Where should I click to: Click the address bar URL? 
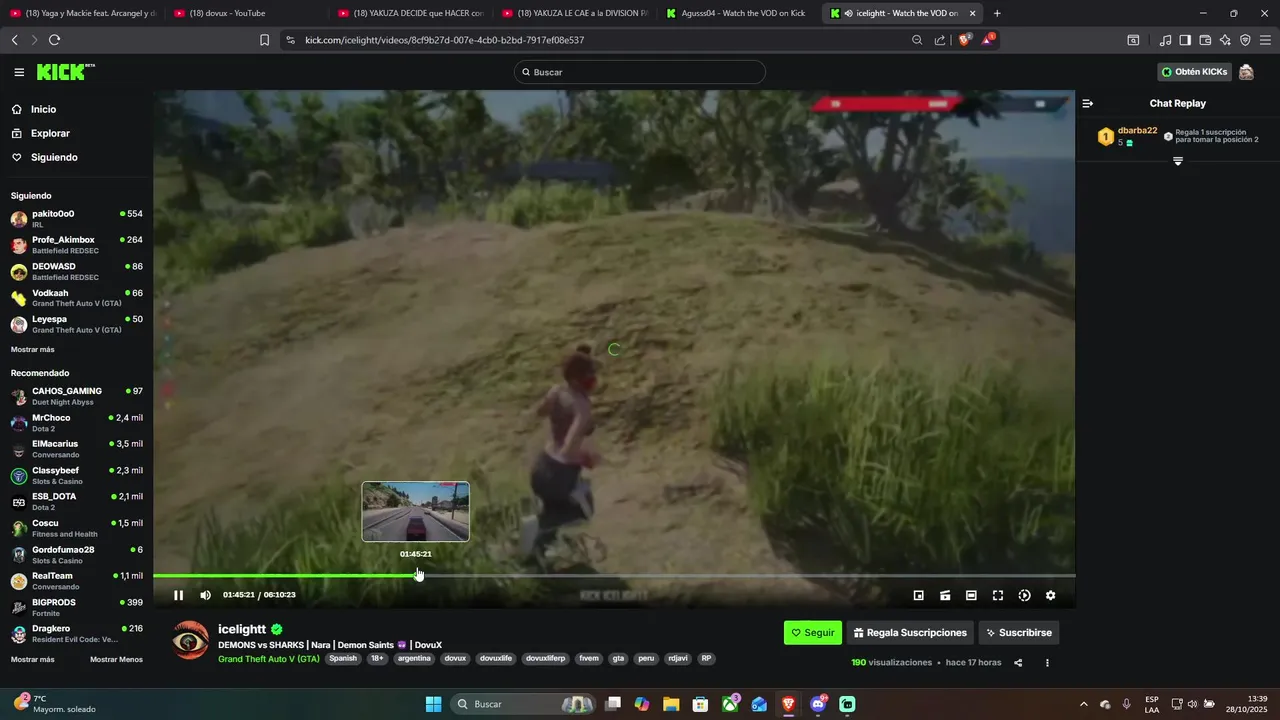tap(444, 40)
